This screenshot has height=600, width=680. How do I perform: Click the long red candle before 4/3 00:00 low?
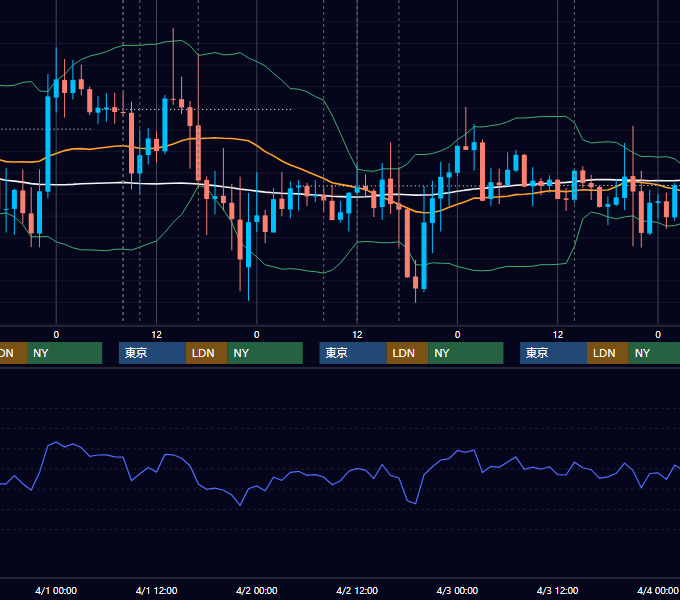coord(407,243)
